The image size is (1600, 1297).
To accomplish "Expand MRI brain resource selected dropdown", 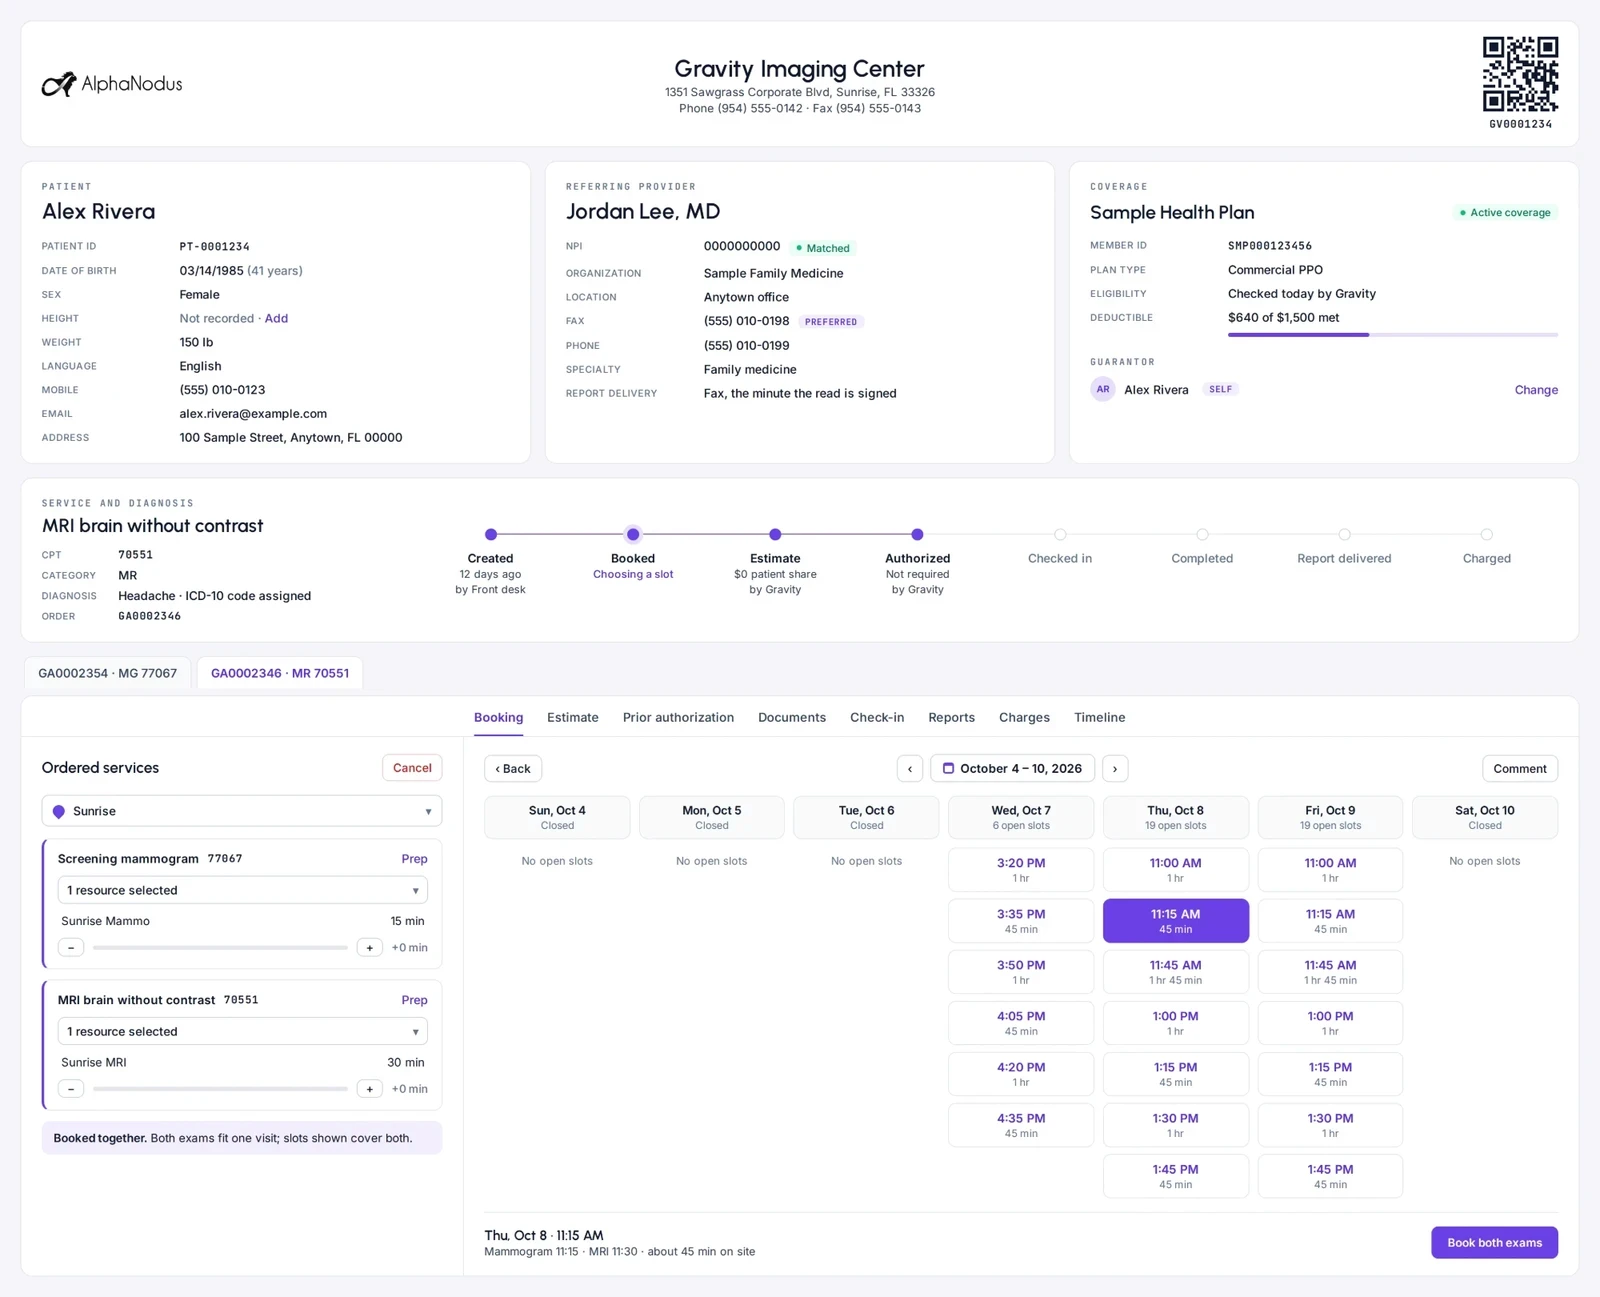I will pos(242,1031).
